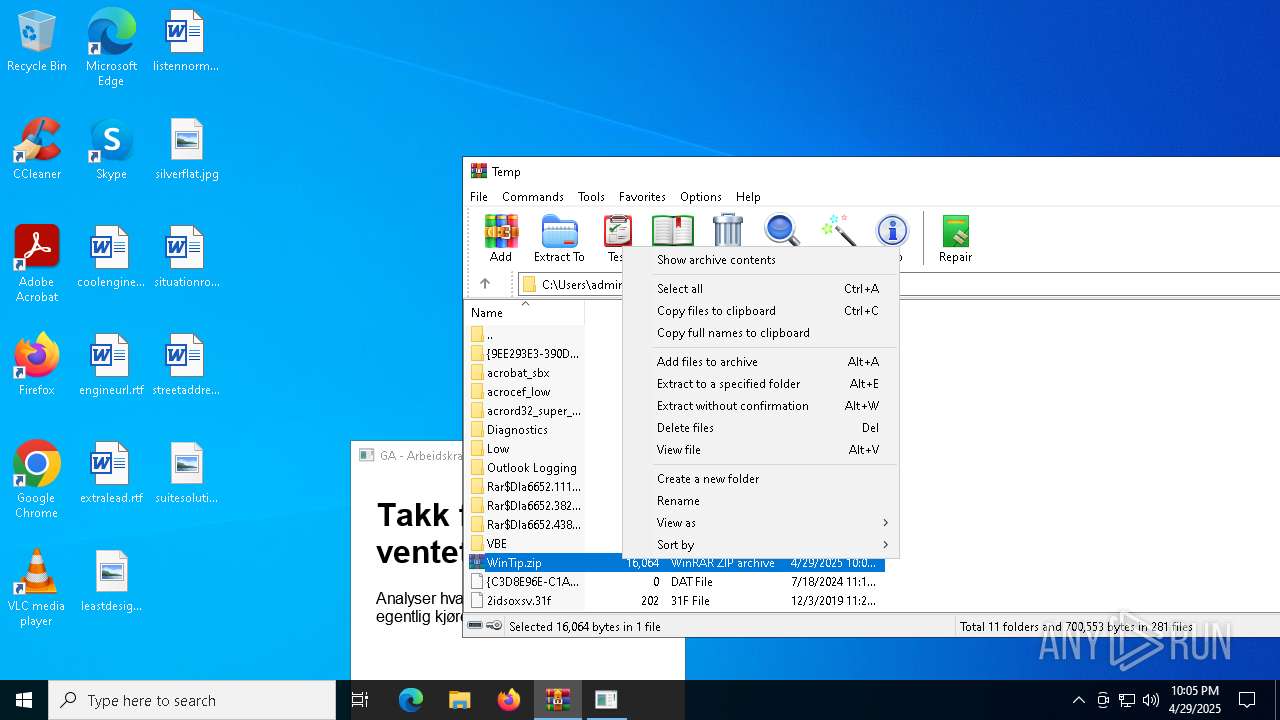
Task: Choose Select all in context menu
Action: pos(760,288)
